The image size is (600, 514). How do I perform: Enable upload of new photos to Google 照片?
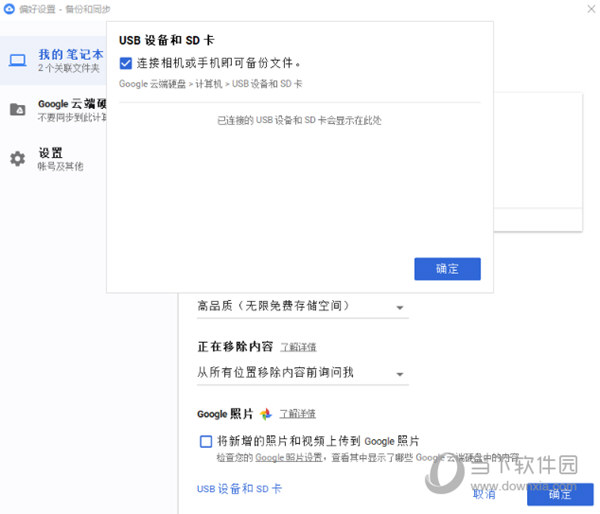coord(206,441)
